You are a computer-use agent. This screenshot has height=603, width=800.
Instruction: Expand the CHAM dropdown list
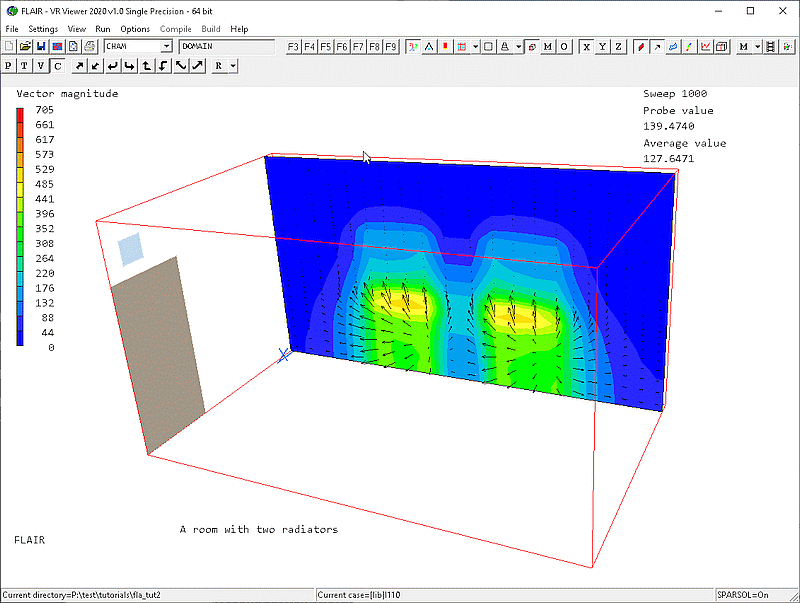[166, 46]
